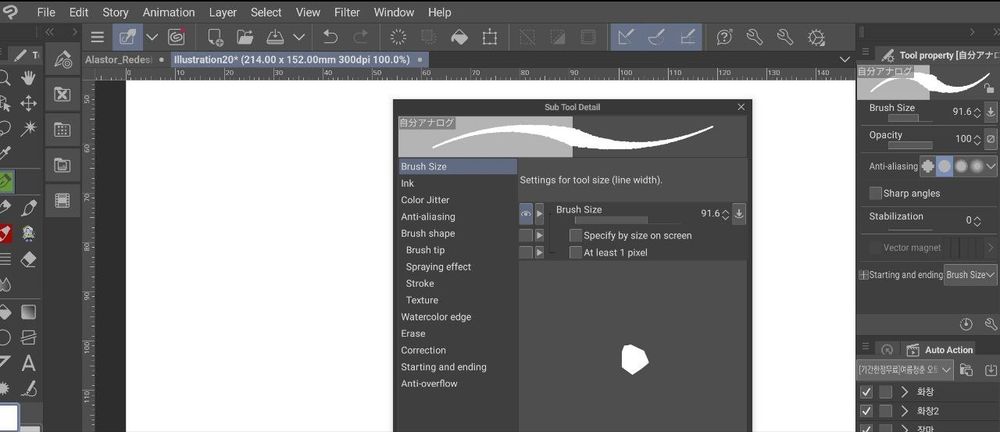Click the gear settings icon in the command bar
Screen dimensions: 1000x432
coord(816,37)
